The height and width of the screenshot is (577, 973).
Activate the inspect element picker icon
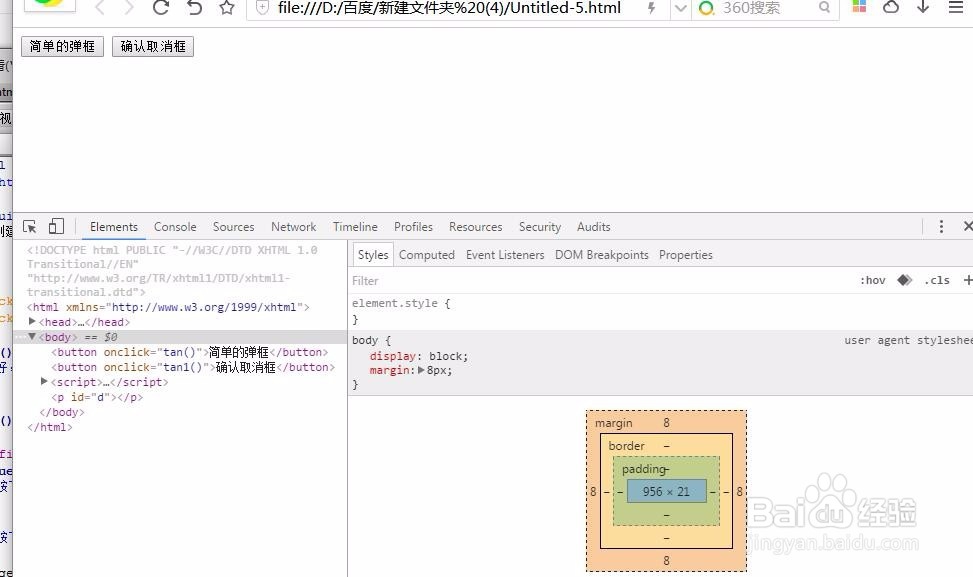tap(29, 226)
